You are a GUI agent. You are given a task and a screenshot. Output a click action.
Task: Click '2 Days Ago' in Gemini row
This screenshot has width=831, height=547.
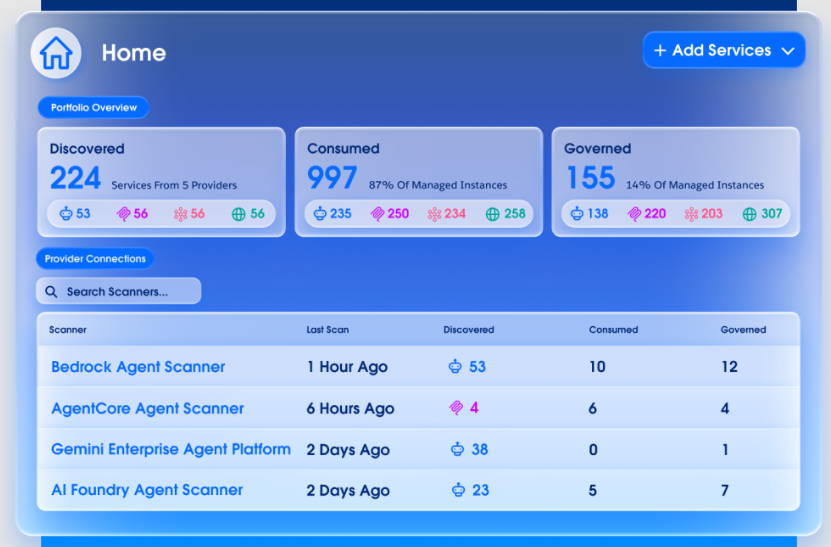click(348, 450)
